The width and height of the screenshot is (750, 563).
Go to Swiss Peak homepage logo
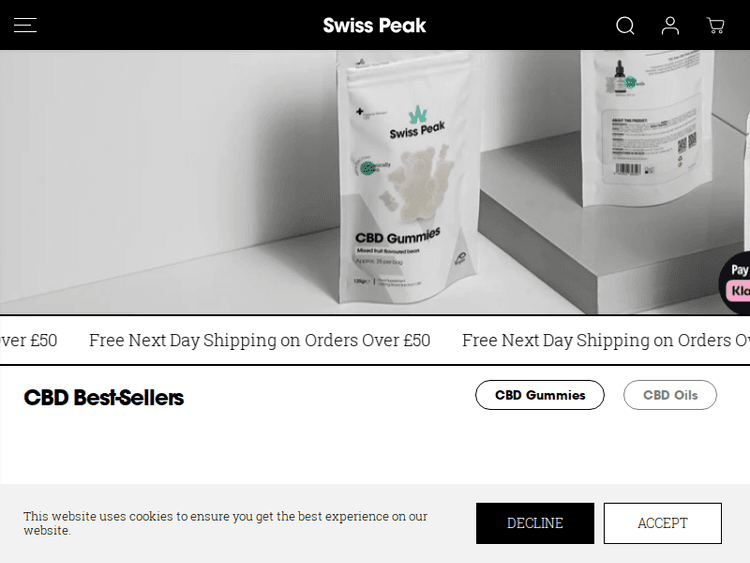375,25
